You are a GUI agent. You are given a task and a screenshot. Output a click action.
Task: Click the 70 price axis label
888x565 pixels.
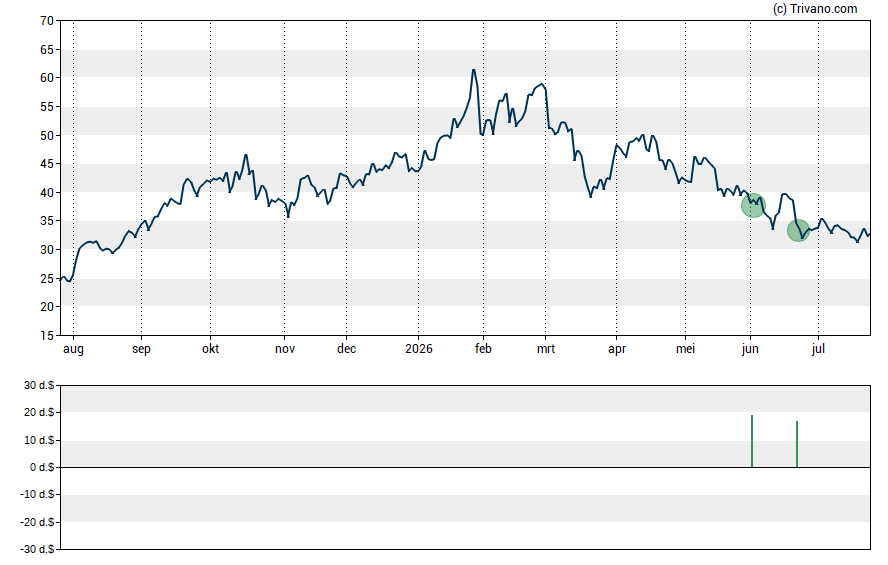tap(47, 21)
